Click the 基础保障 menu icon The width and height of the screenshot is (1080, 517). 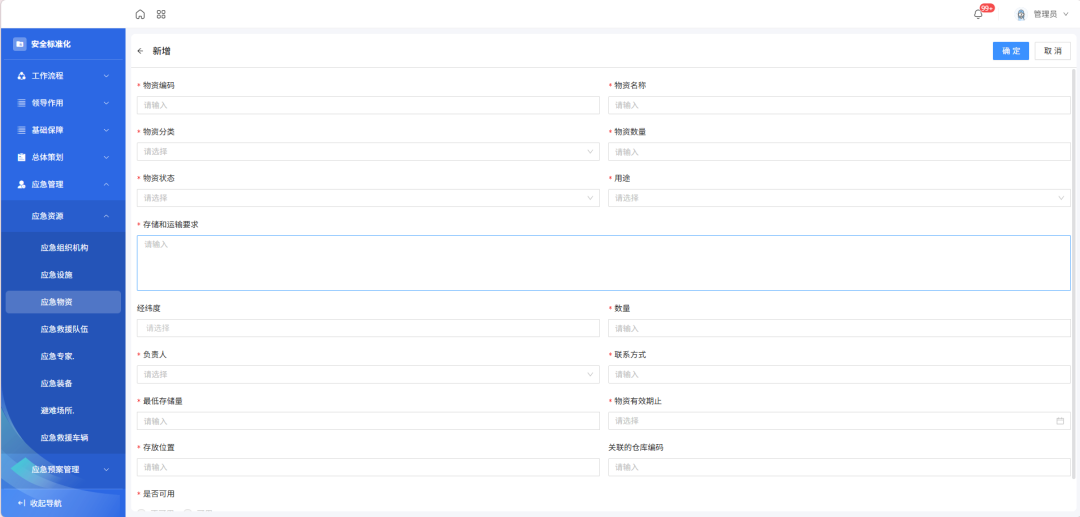[x=21, y=130]
